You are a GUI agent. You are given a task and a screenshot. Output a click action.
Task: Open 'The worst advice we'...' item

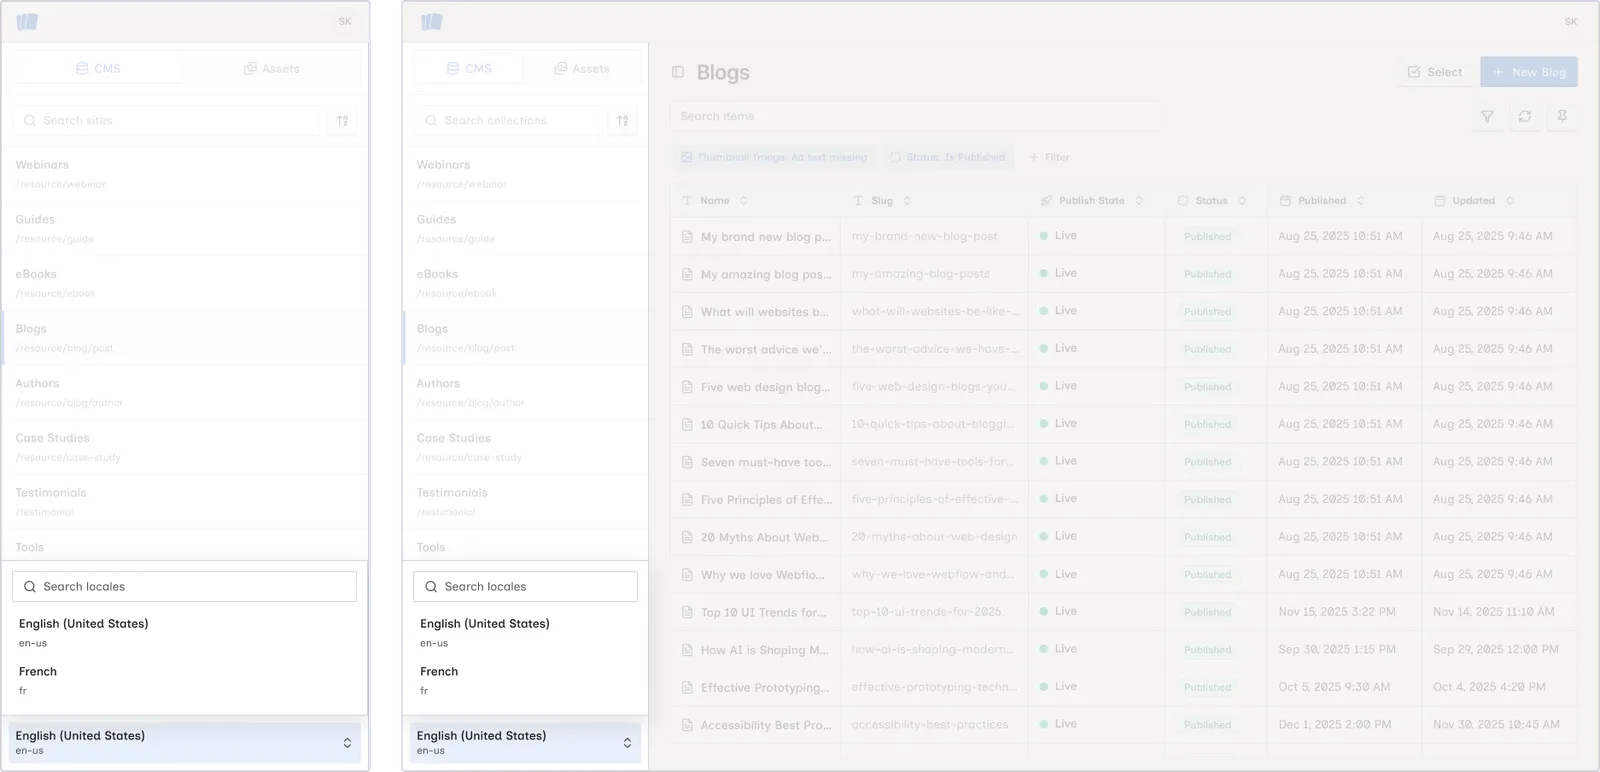766,350
